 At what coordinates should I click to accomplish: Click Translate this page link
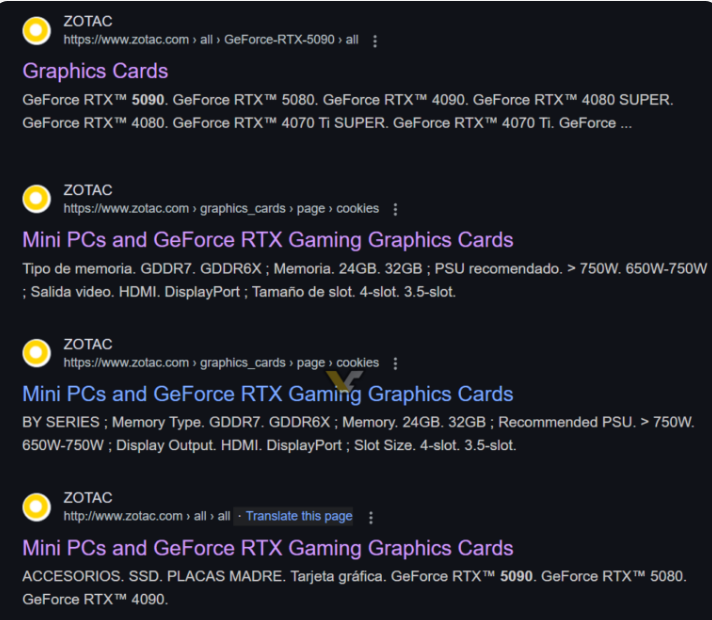click(299, 516)
